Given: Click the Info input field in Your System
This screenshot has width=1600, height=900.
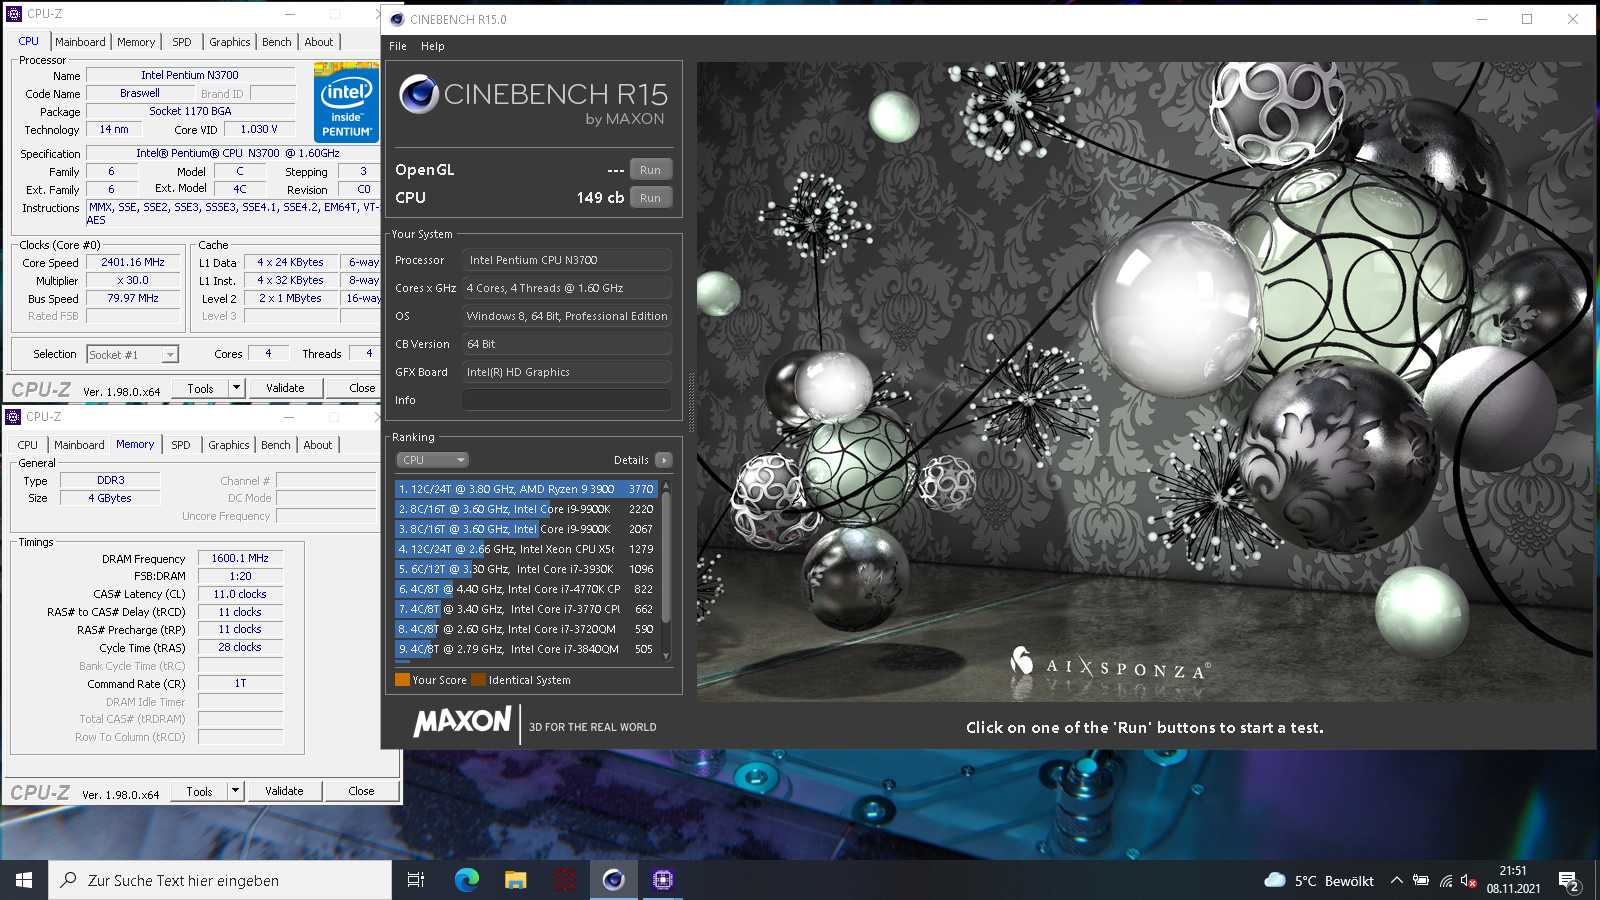Looking at the screenshot, I should pyautogui.click(x=567, y=400).
